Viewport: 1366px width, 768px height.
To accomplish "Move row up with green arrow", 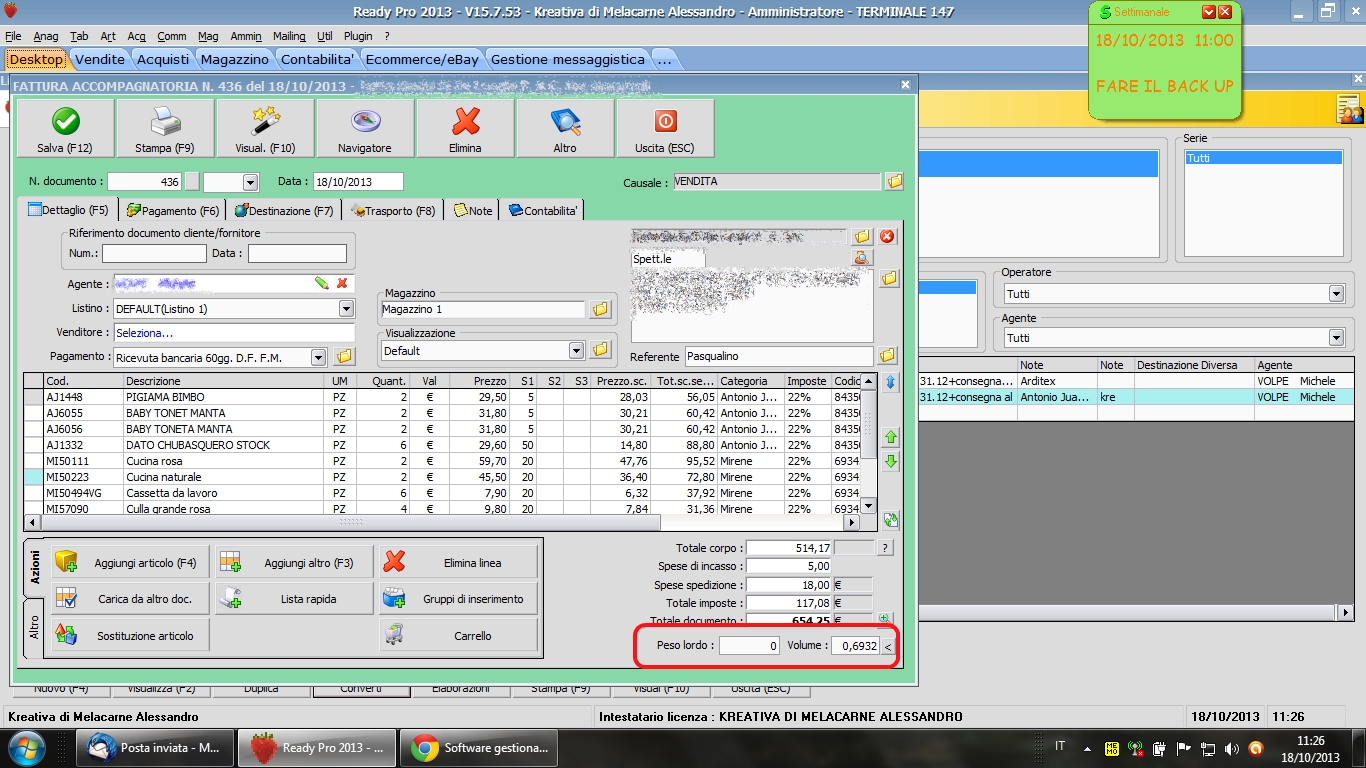I will pos(890,437).
